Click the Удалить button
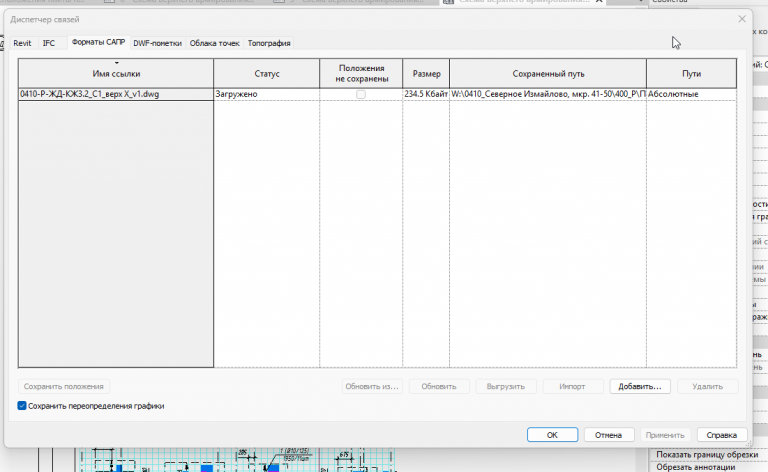This screenshot has height=472, width=768. 707,386
